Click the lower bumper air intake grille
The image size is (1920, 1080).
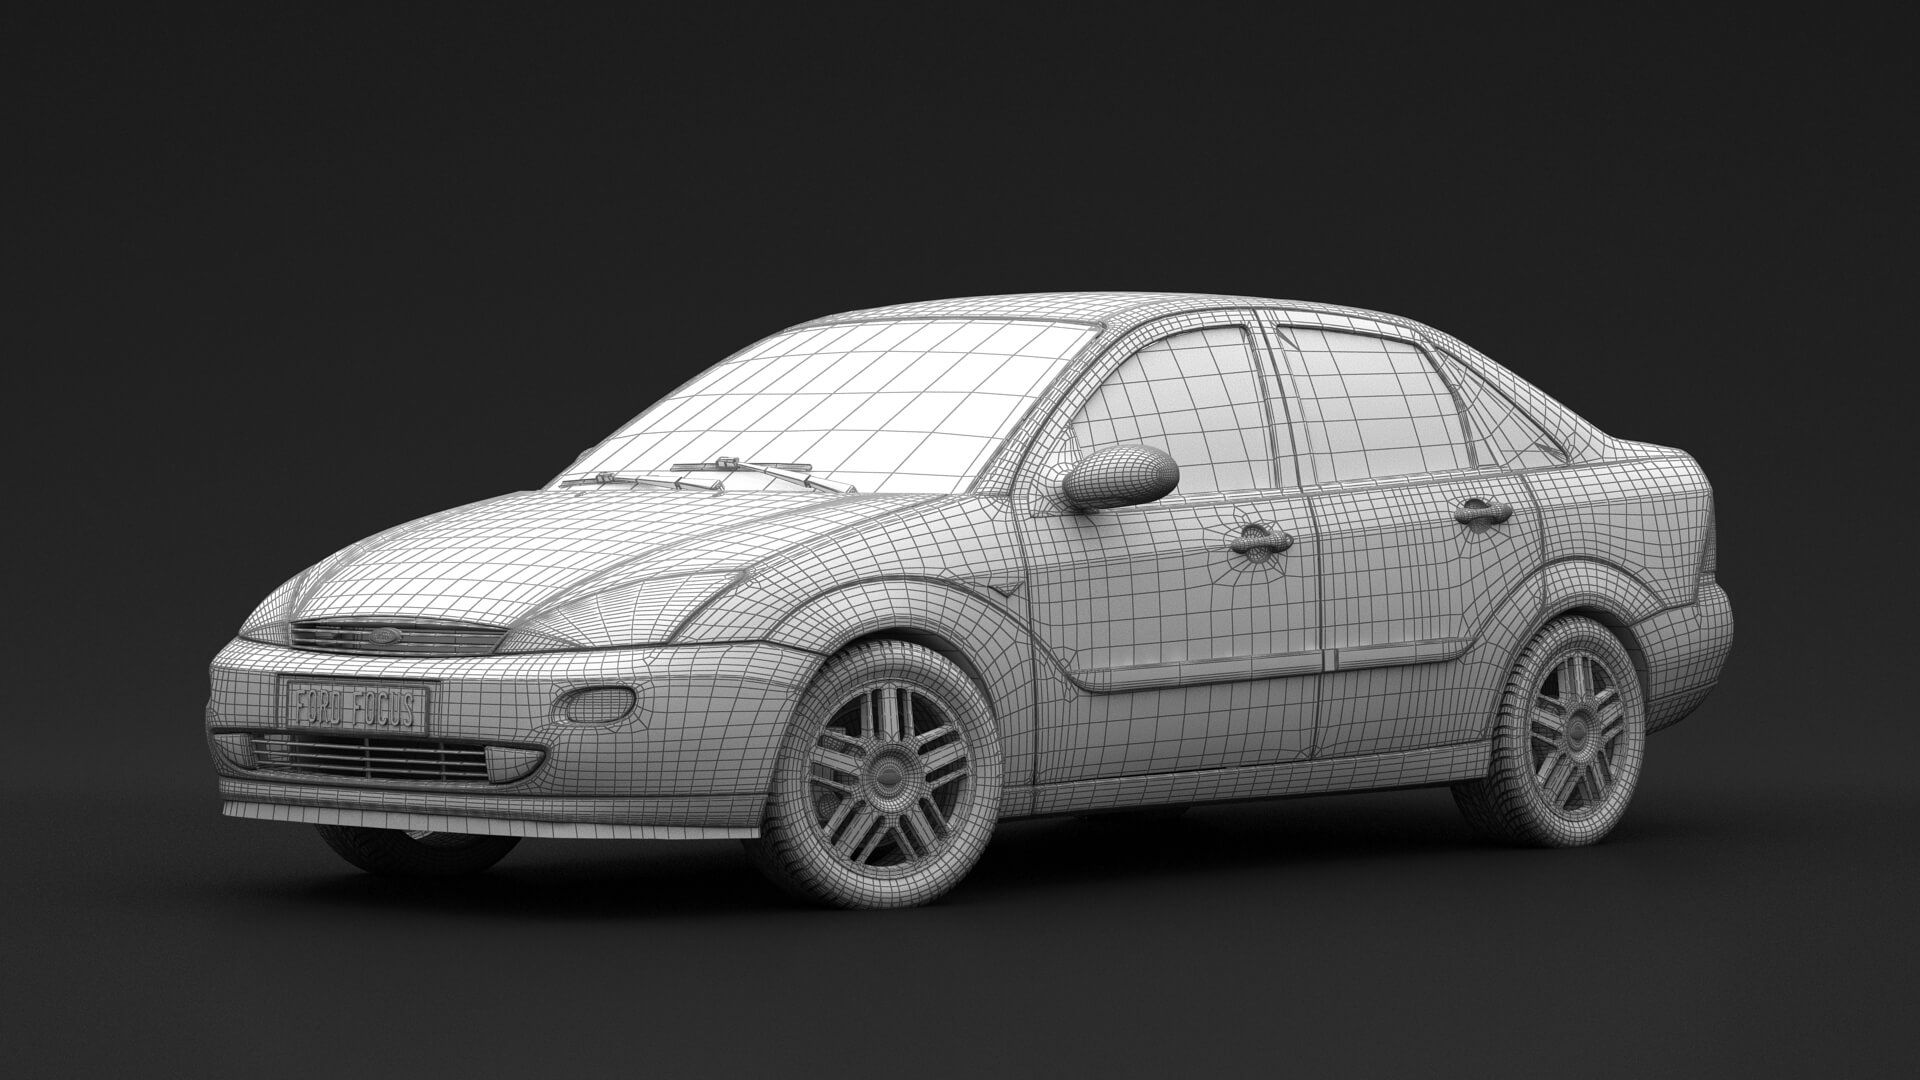[x=370, y=759]
